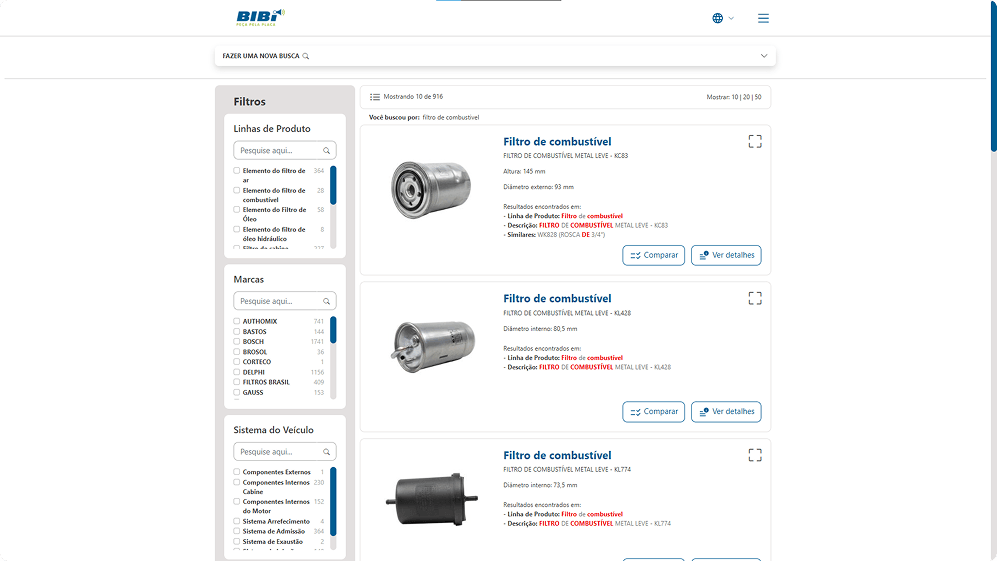The width and height of the screenshot is (997, 561).
Task: Click Ver detalhes on the KL428 filter
Action: point(726,412)
